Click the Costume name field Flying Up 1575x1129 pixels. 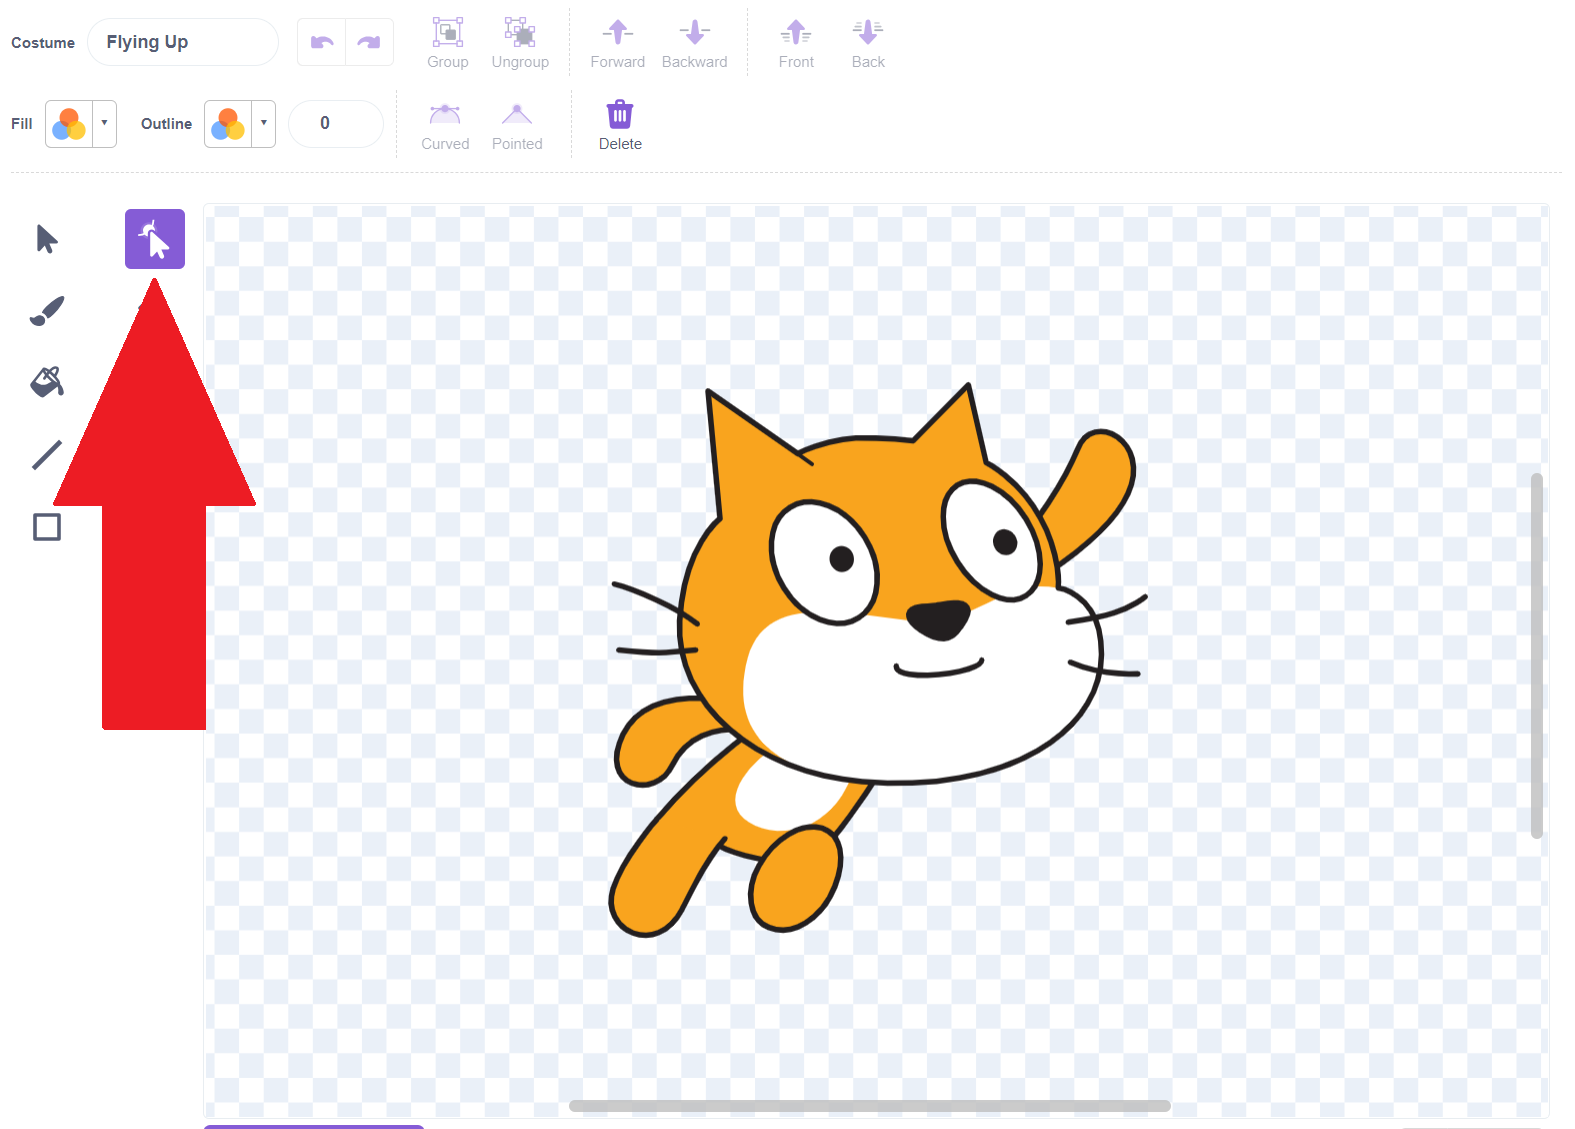183,42
